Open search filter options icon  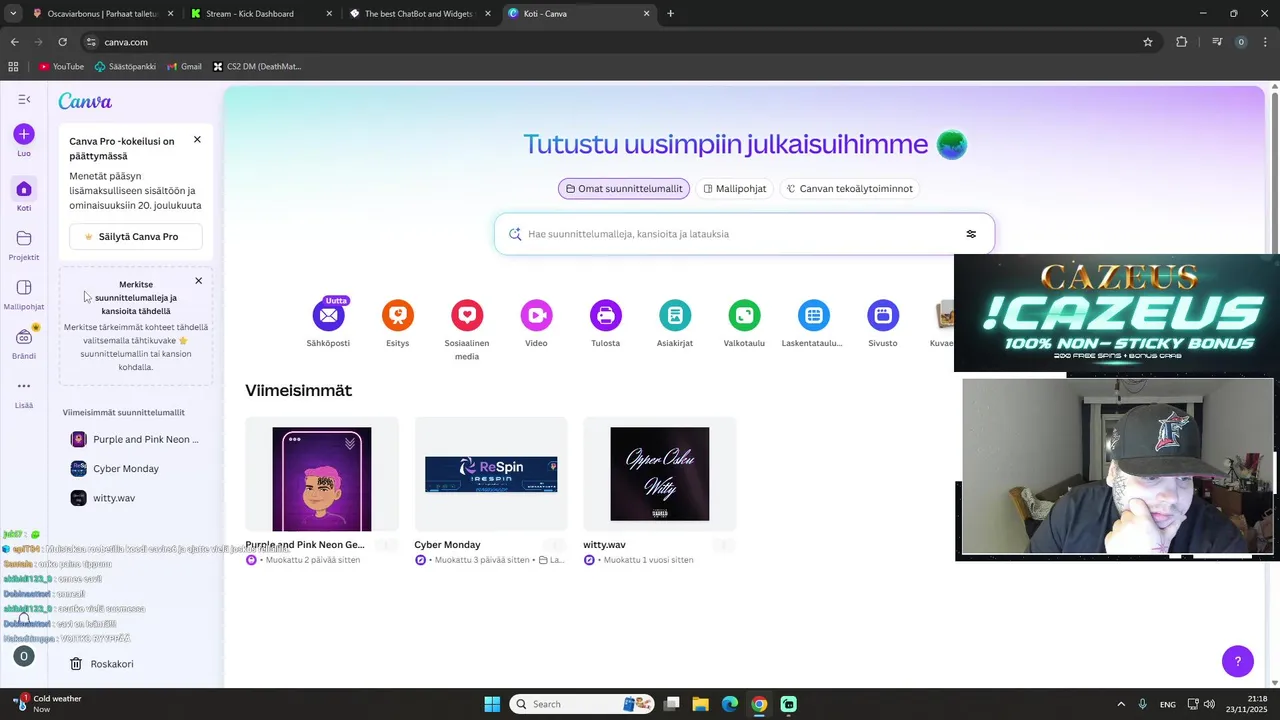971,234
